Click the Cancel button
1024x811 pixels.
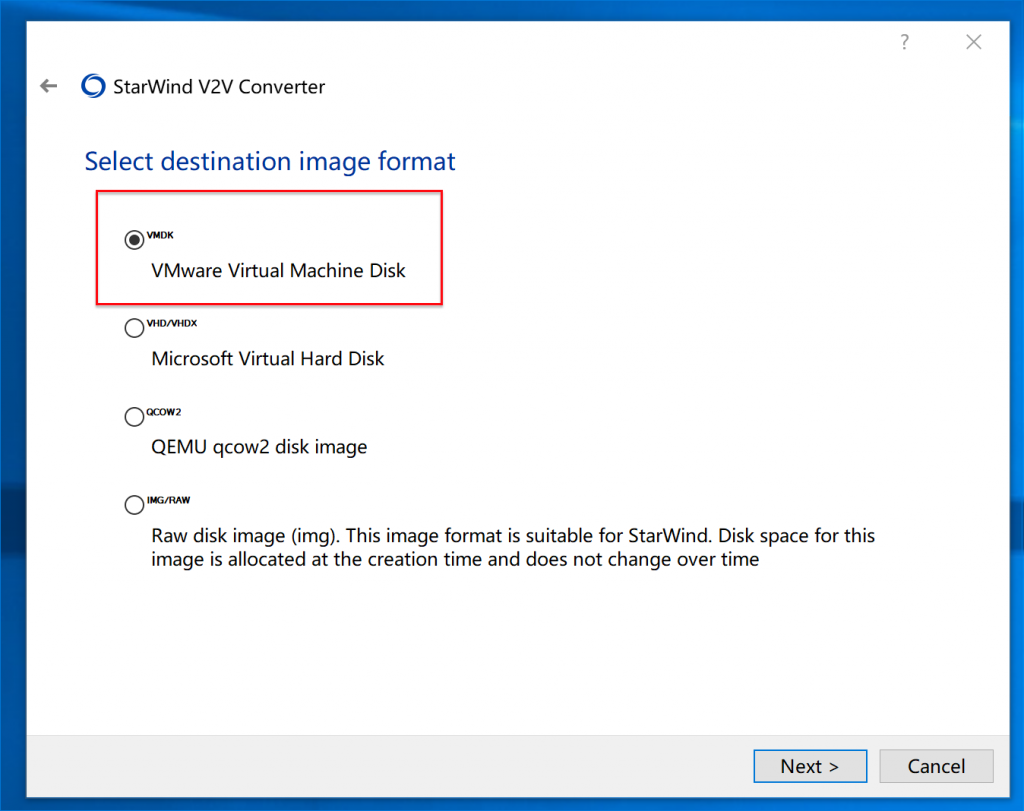click(x=936, y=766)
